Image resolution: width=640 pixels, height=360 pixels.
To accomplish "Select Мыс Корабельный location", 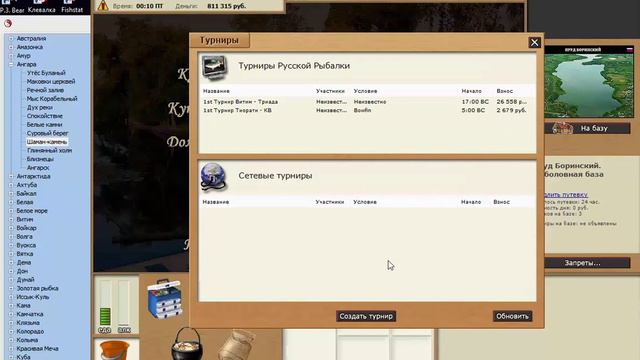I will (52, 98).
